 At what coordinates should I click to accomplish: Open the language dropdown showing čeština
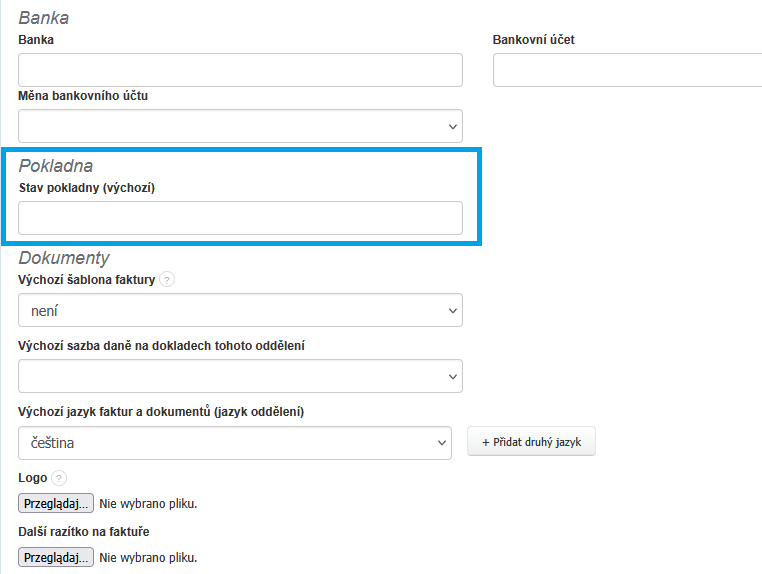pyautogui.click(x=235, y=442)
